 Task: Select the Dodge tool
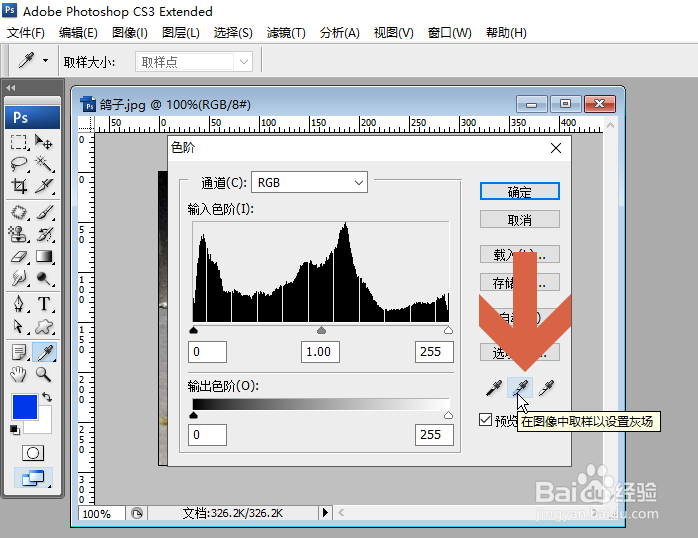point(44,278)
